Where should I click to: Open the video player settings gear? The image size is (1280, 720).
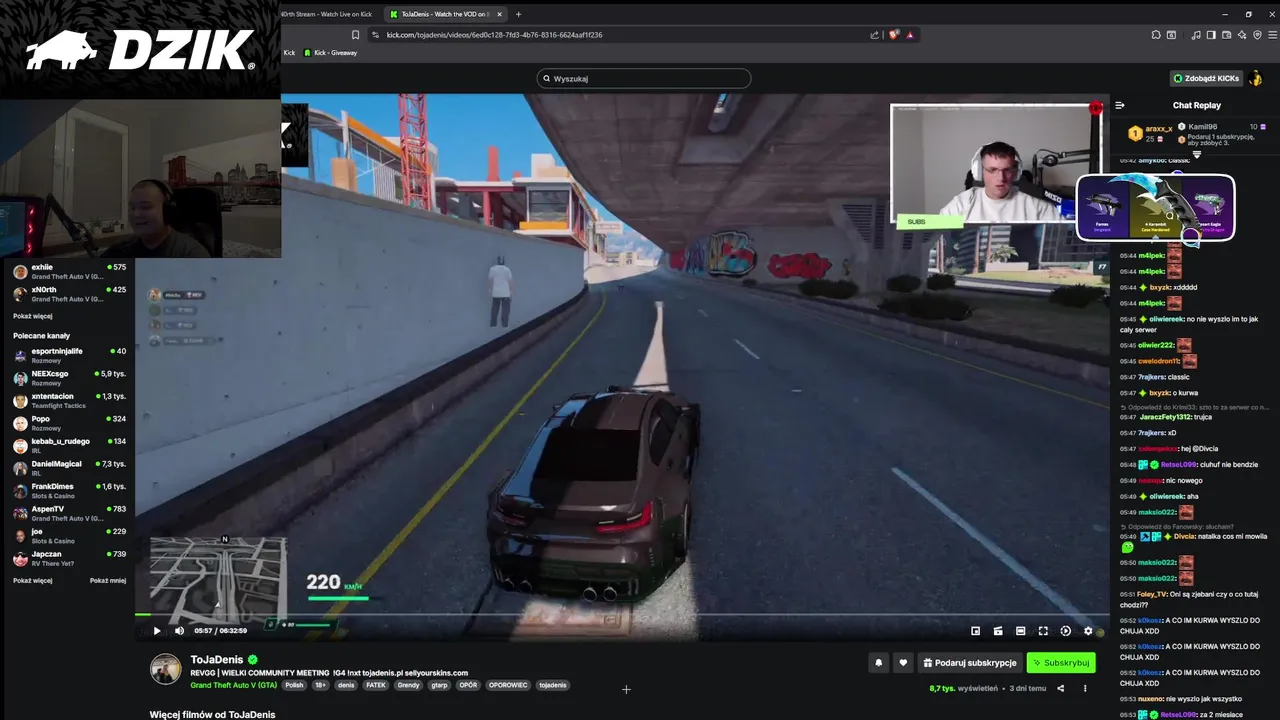pos(1088,631)
